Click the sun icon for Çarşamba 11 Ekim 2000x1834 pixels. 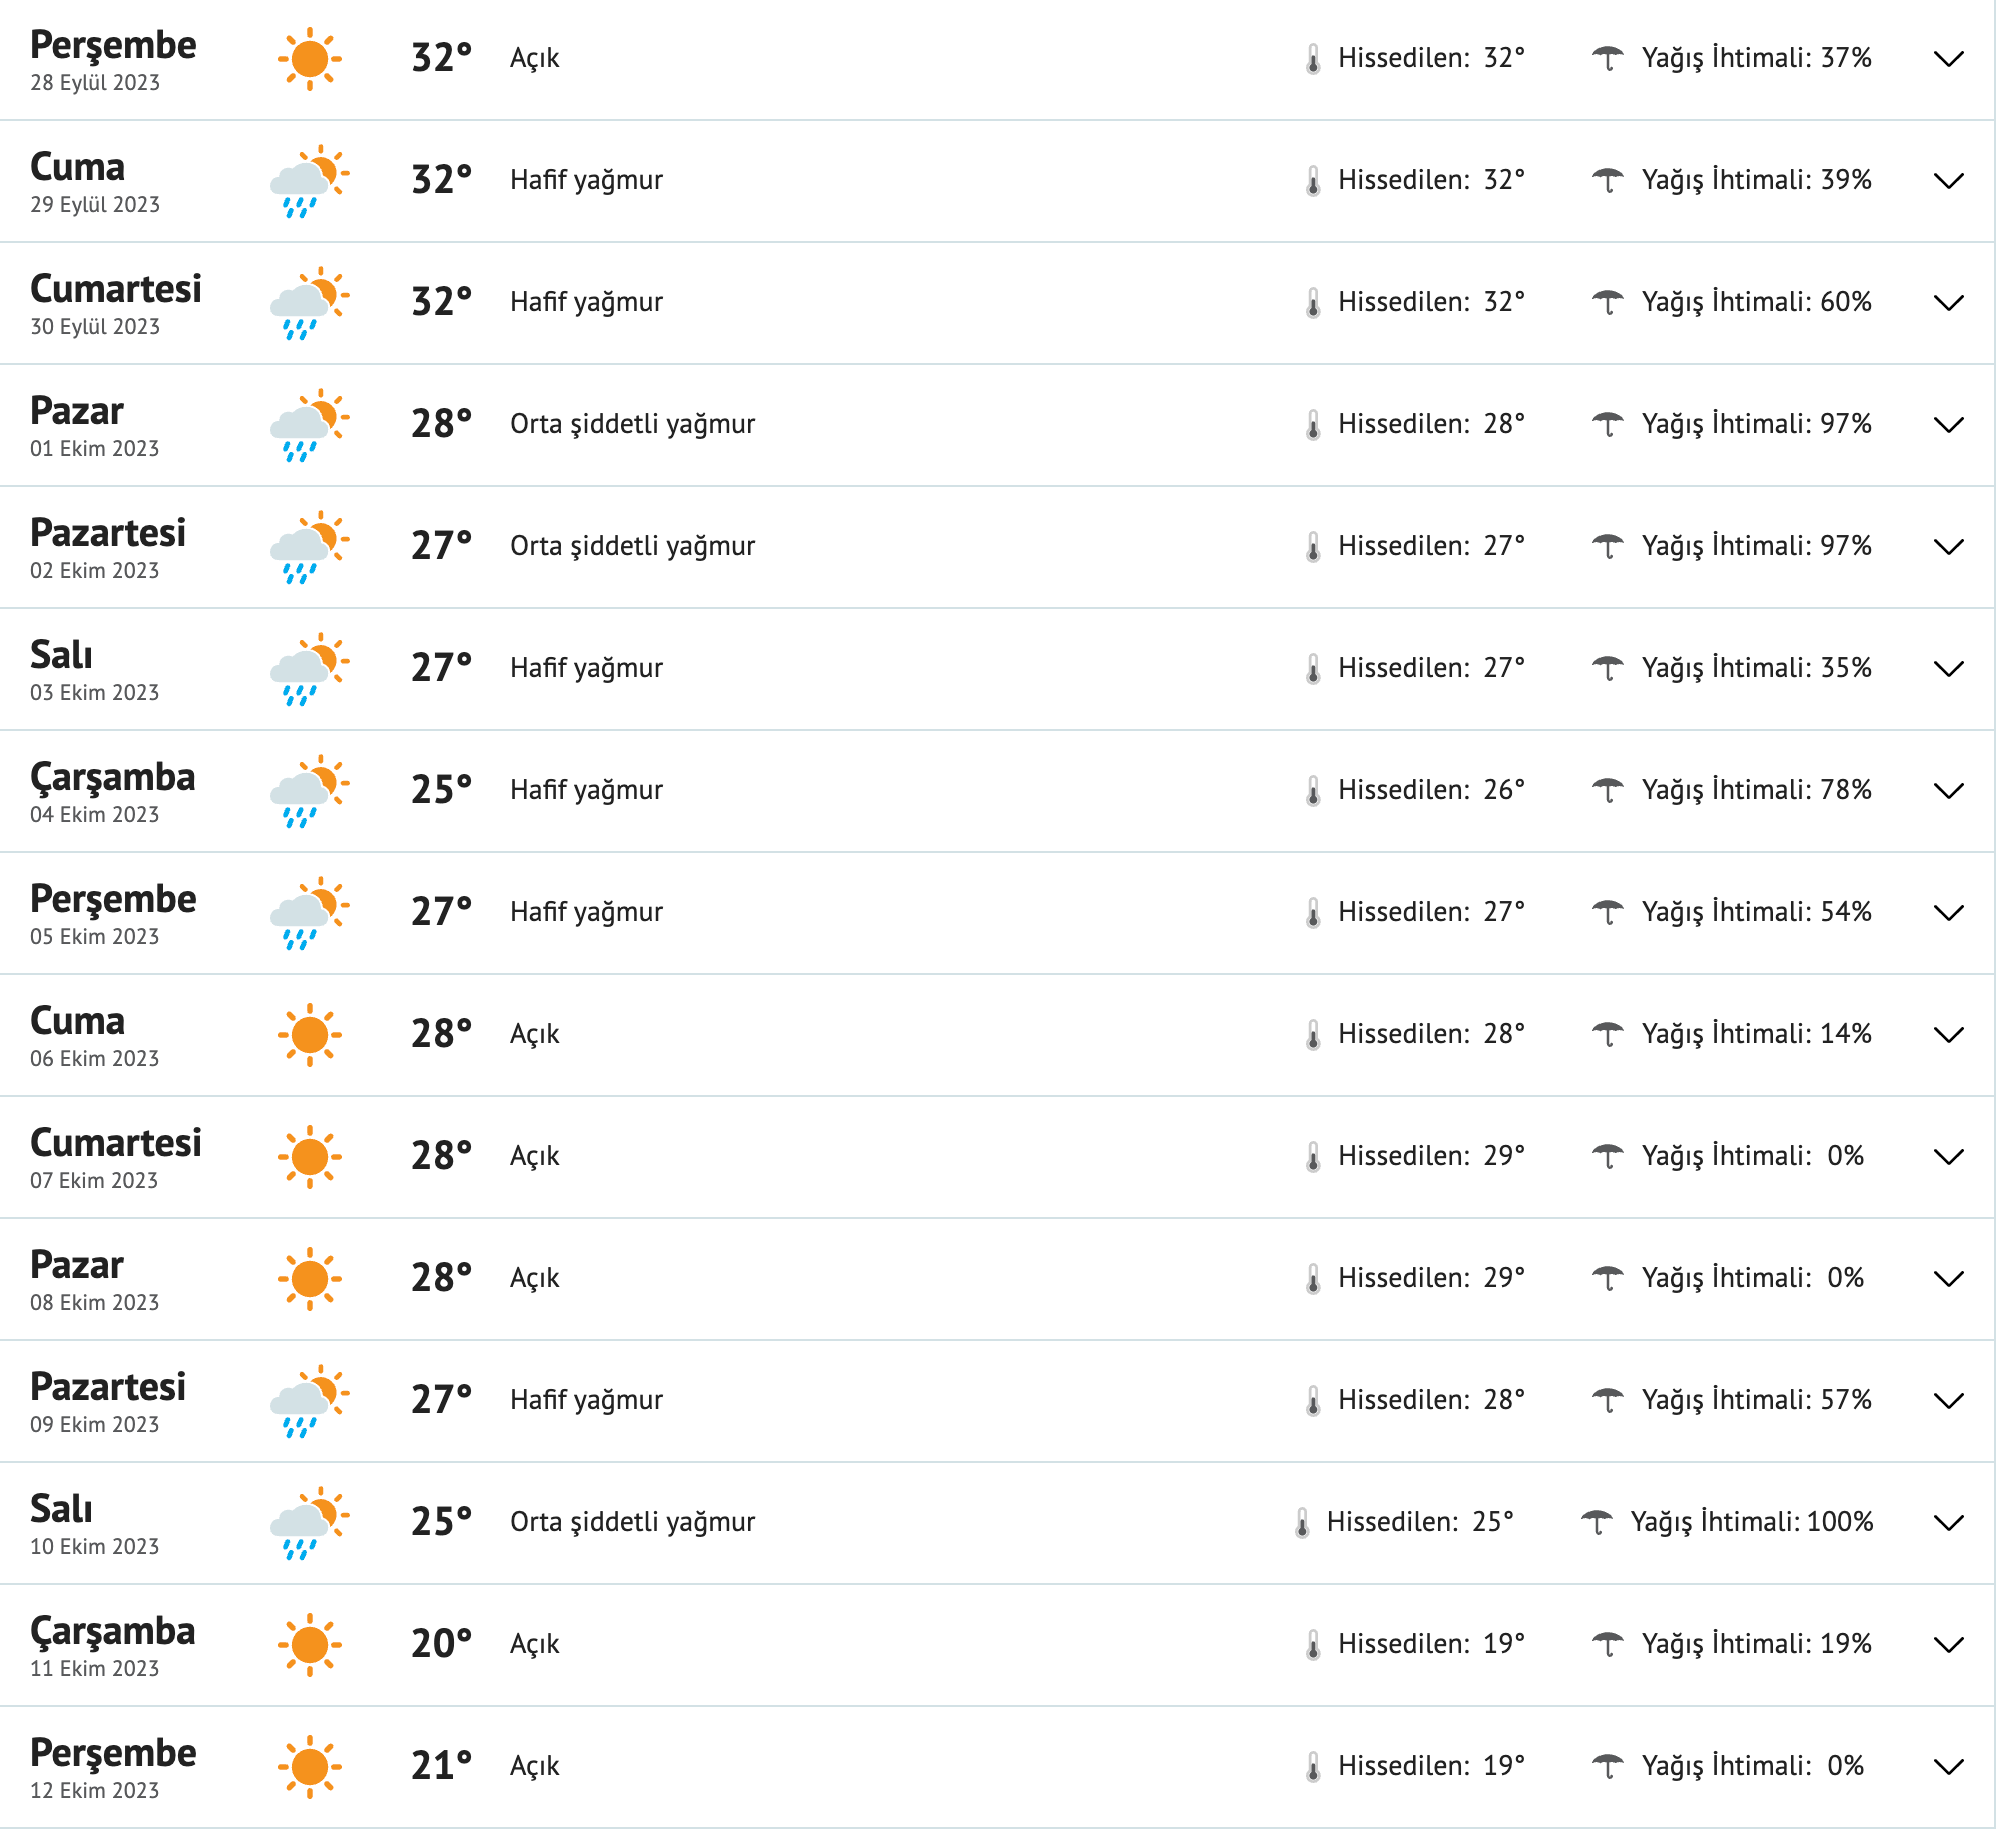click(310, 1644)
